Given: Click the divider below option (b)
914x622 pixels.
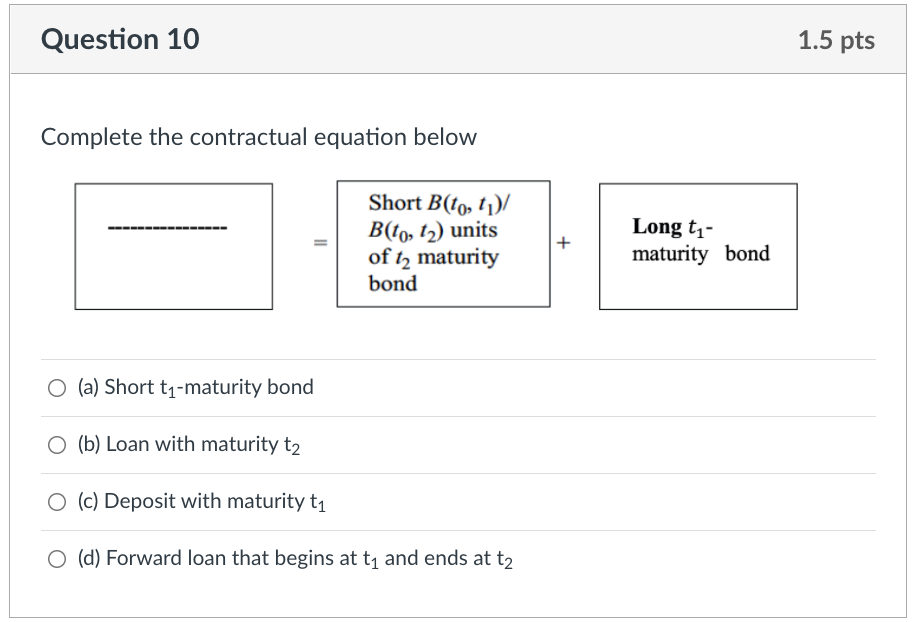Looking at the screenshot, I should pos(457,474).
